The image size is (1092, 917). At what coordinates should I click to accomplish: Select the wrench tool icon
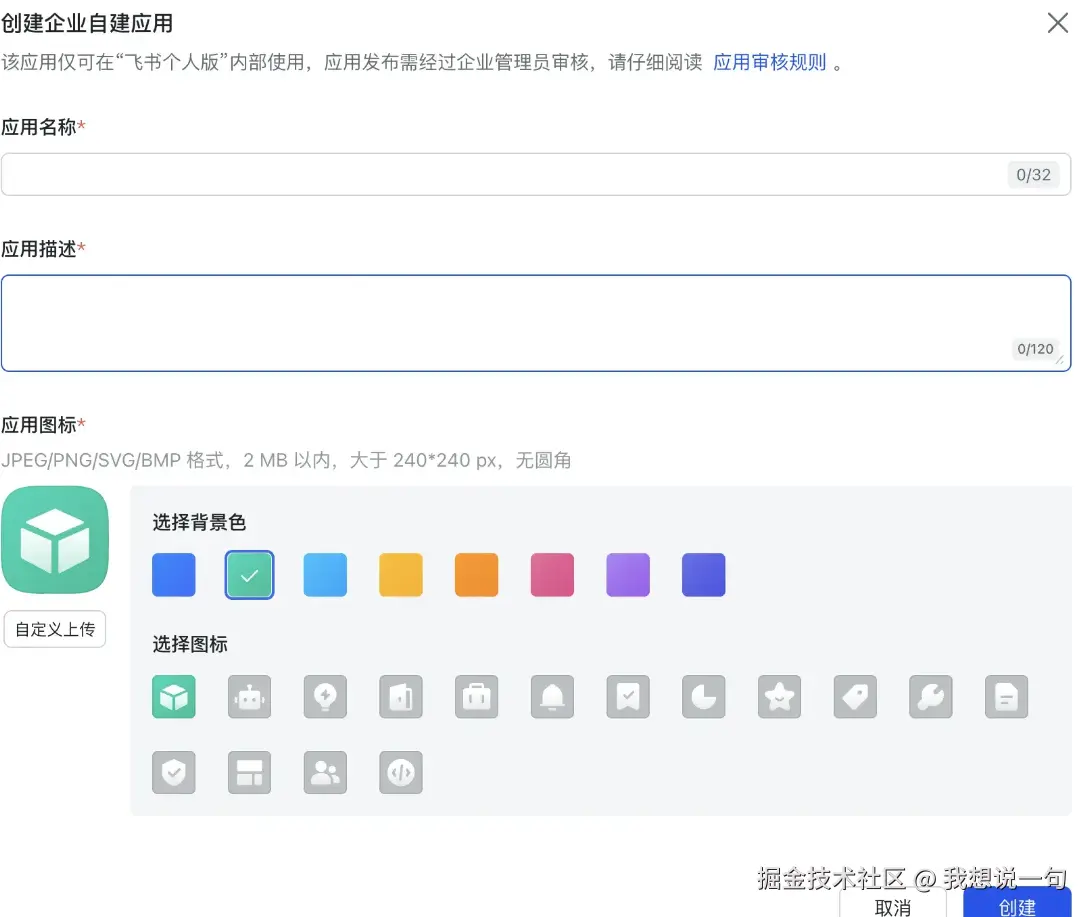tap(930, 696)
